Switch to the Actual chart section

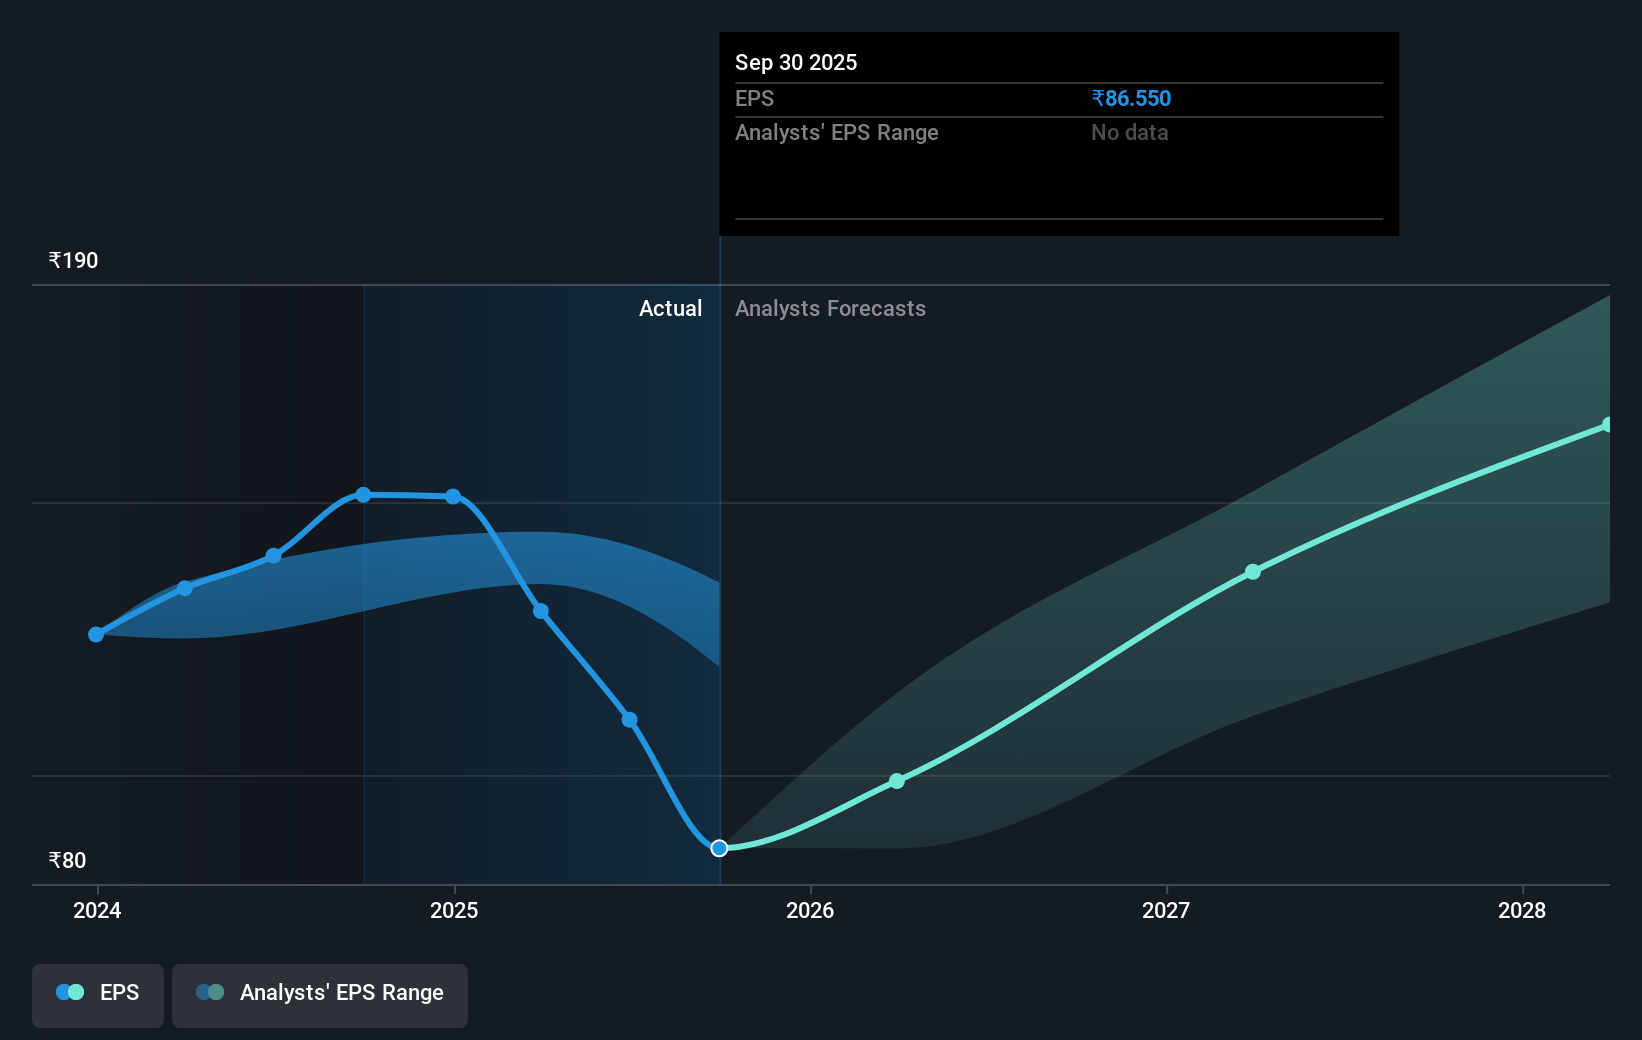pyautogui.click(x=670, y=308)
